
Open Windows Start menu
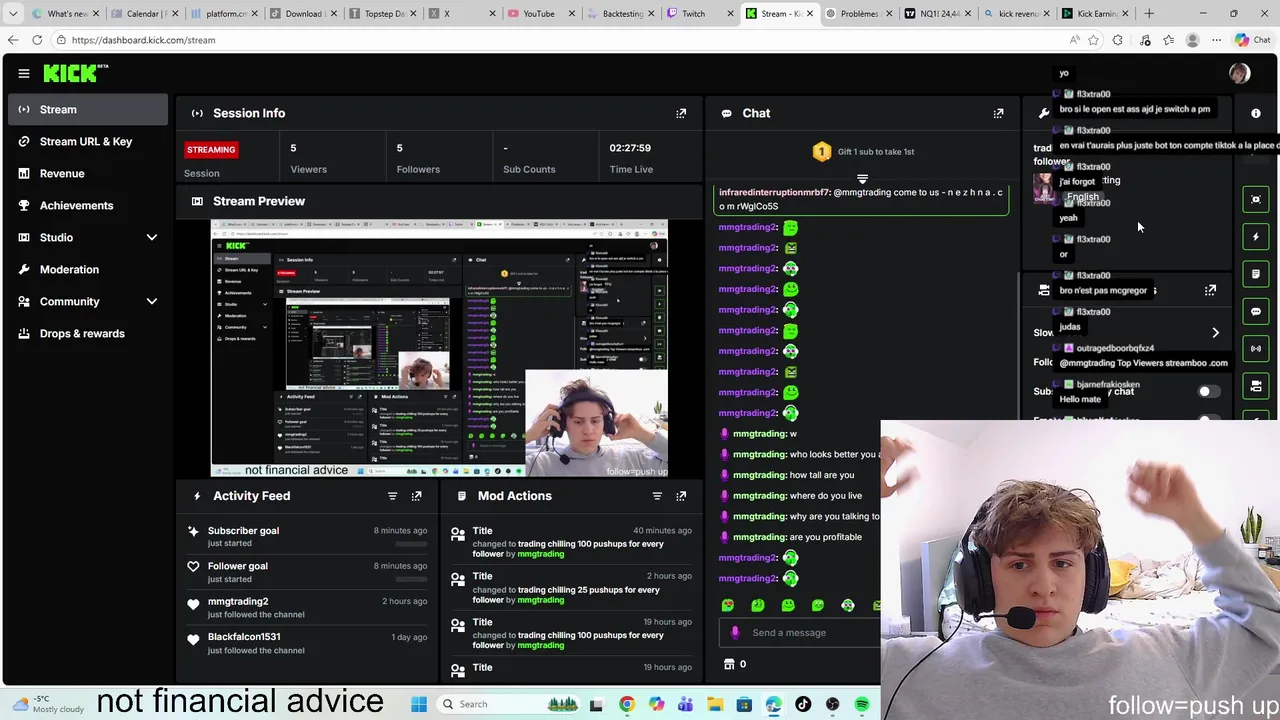point(419,704)
